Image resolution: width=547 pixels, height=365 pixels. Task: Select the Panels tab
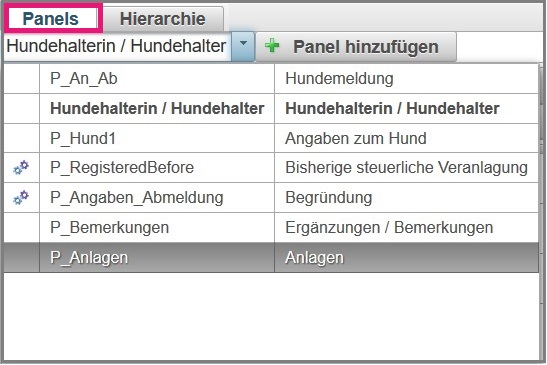51,18
